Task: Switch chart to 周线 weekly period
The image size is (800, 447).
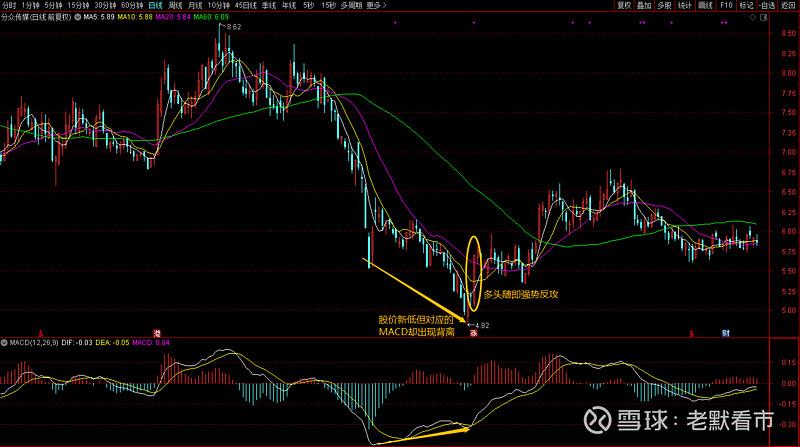Action: [176, 6]
